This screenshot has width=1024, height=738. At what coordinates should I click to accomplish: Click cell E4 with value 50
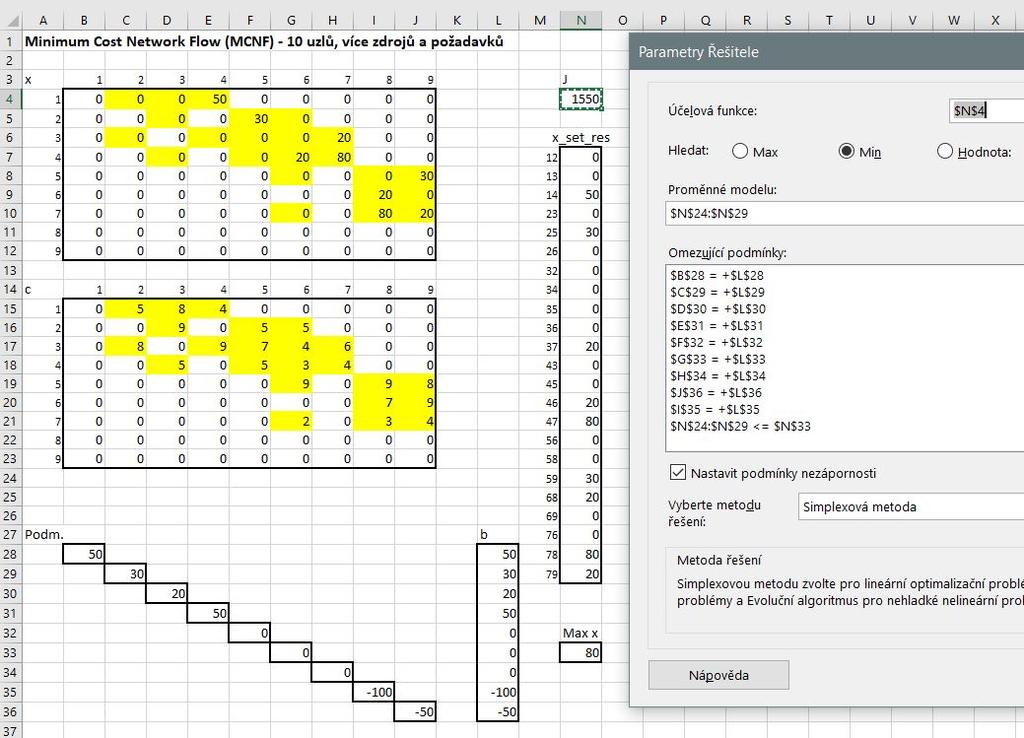point(208,99)
